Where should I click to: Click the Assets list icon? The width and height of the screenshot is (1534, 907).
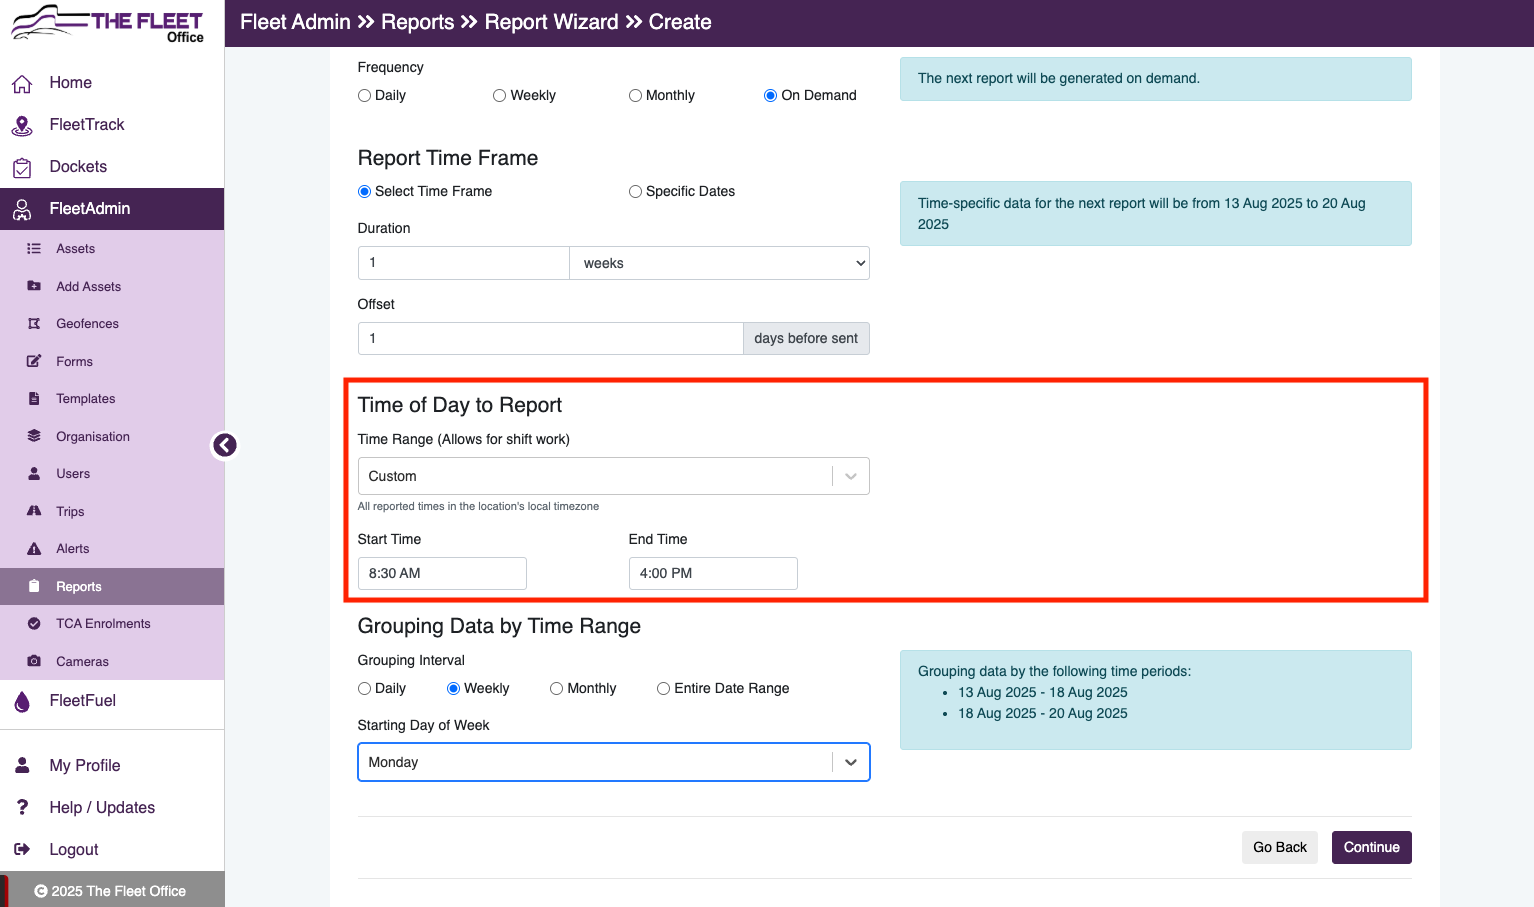34,249
